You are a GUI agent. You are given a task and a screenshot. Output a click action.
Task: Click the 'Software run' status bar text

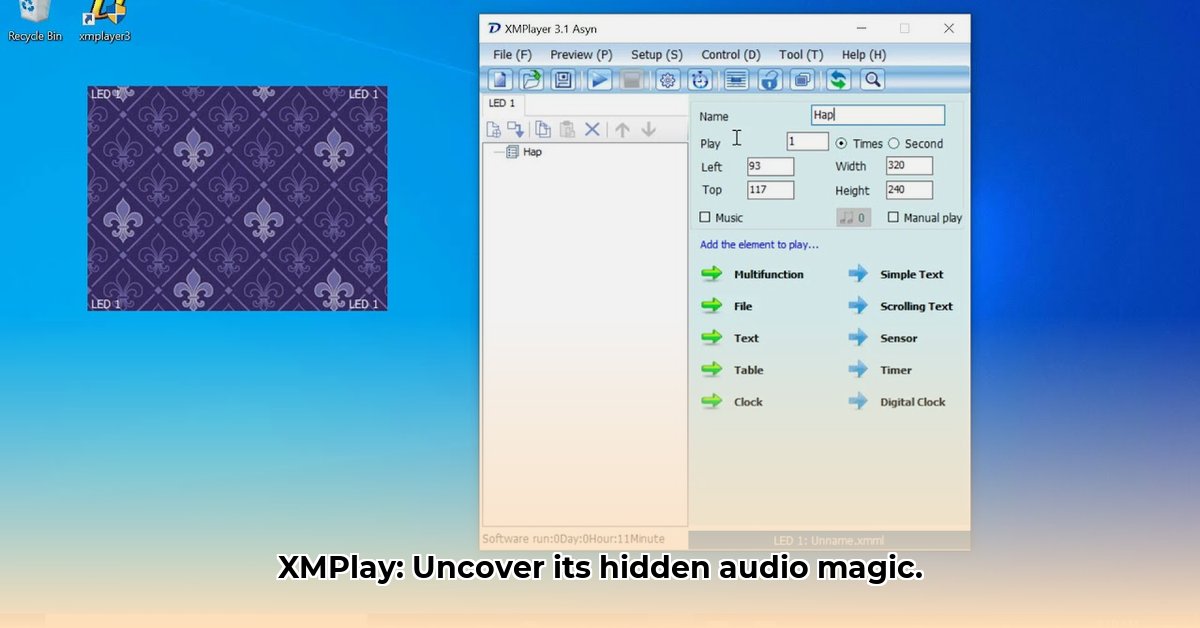[x=573, y=539]
